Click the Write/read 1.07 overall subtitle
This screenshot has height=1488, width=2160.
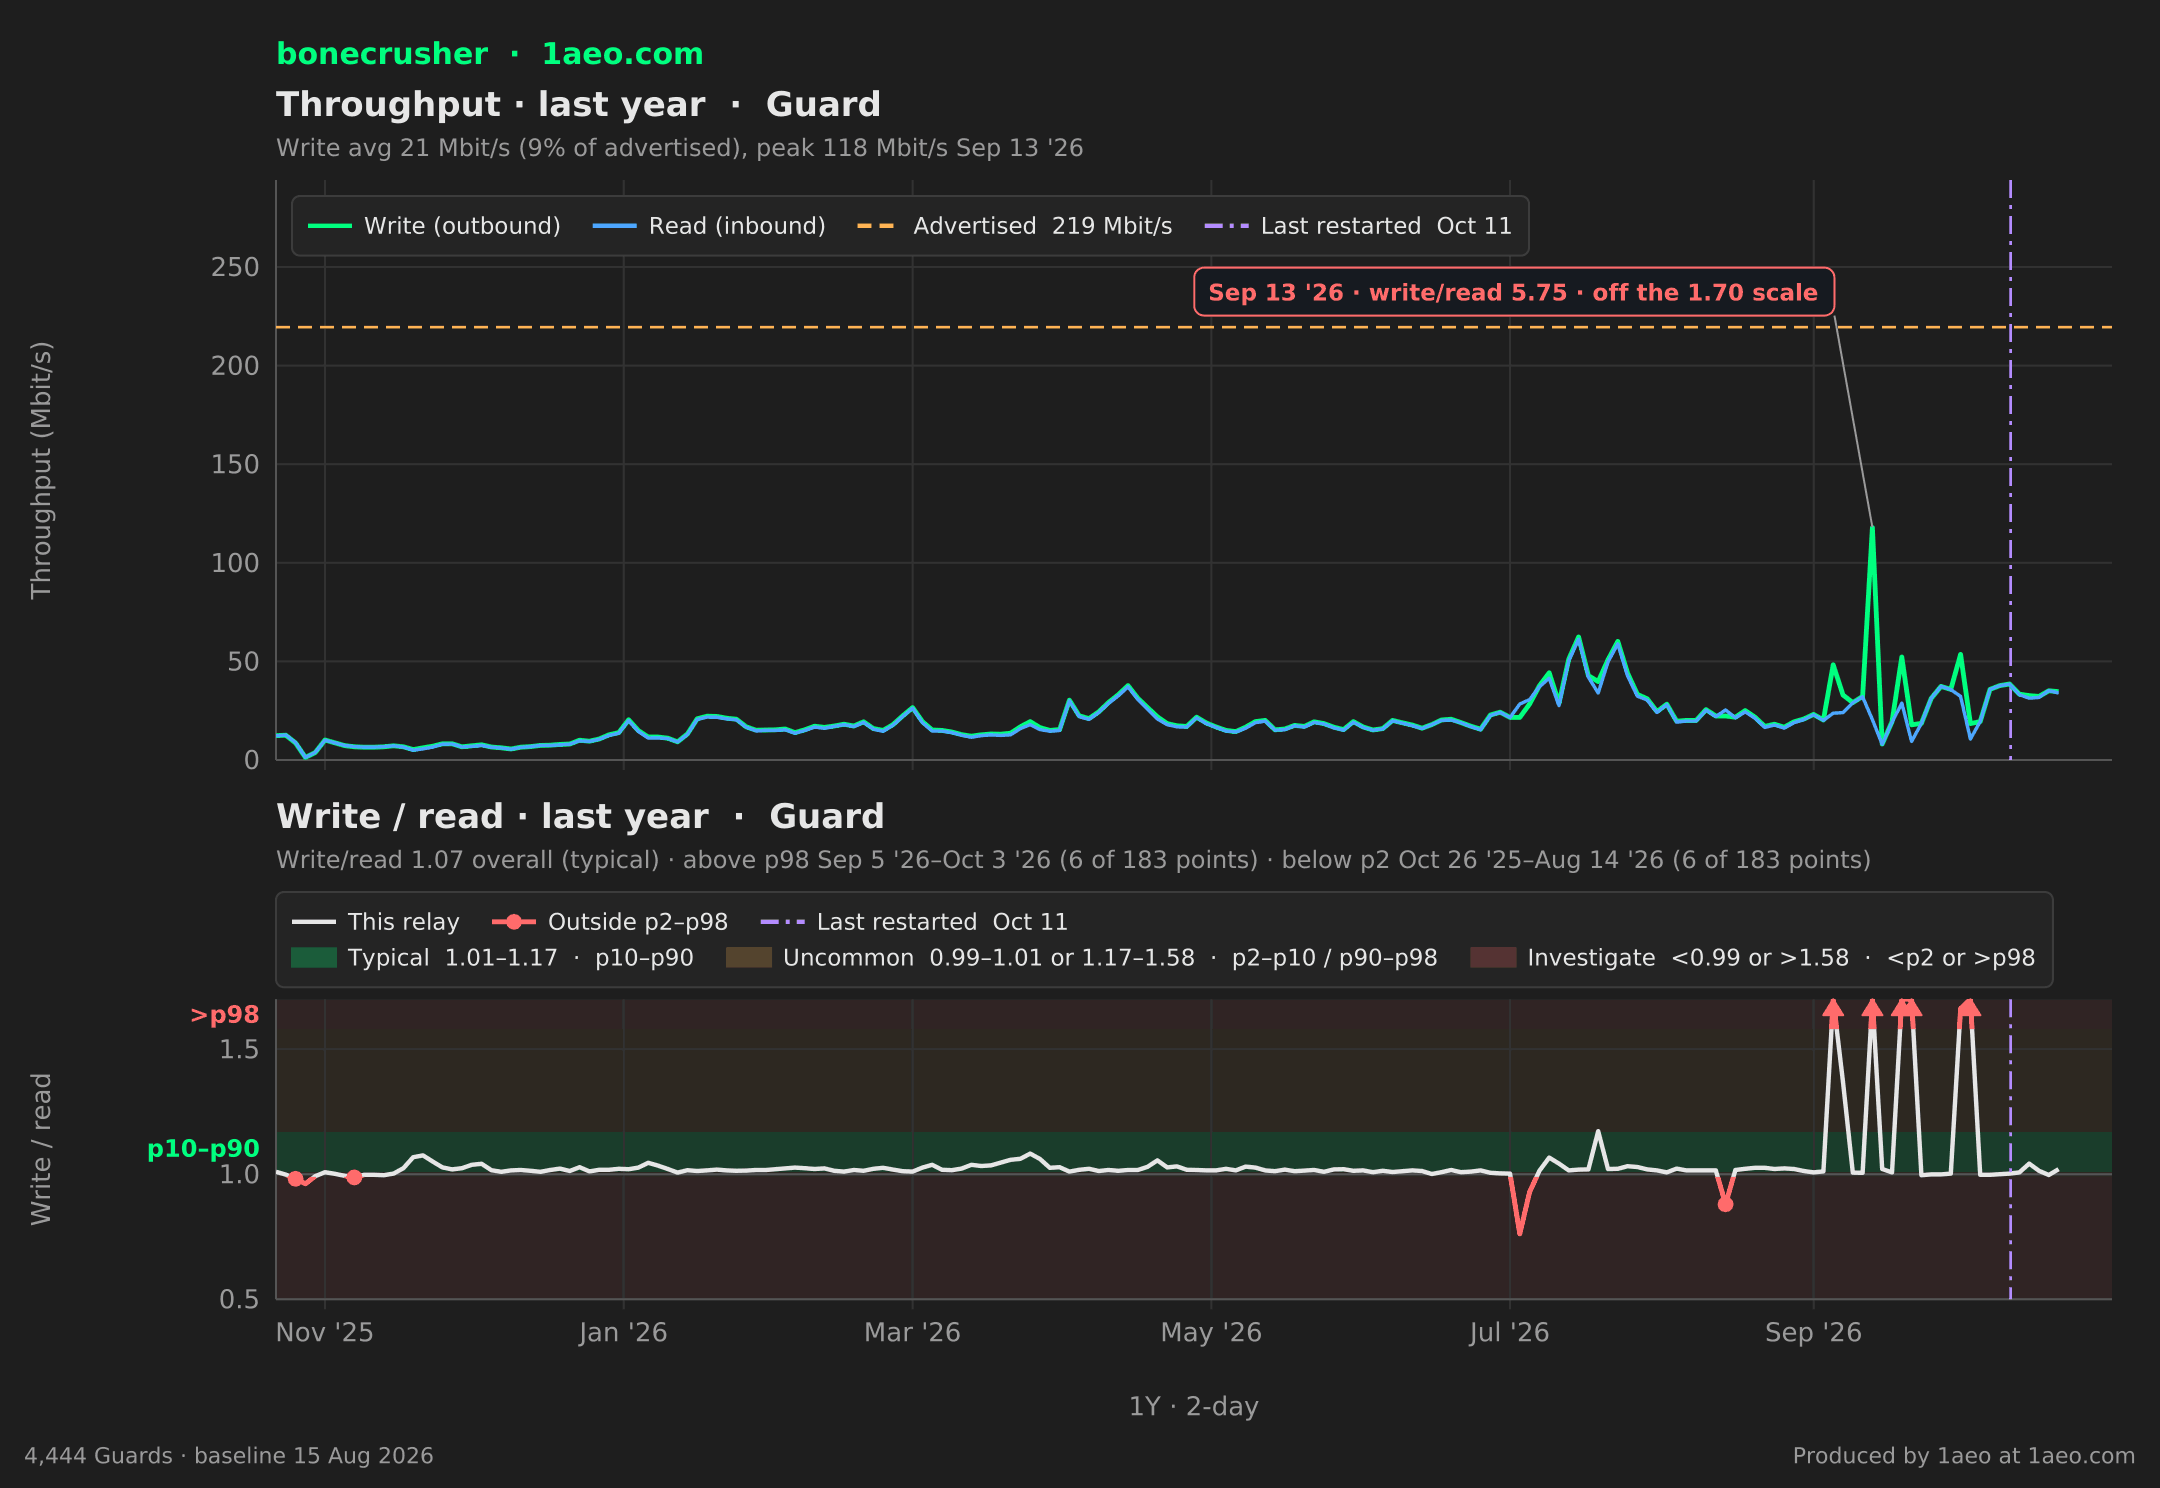(1073, 860)
